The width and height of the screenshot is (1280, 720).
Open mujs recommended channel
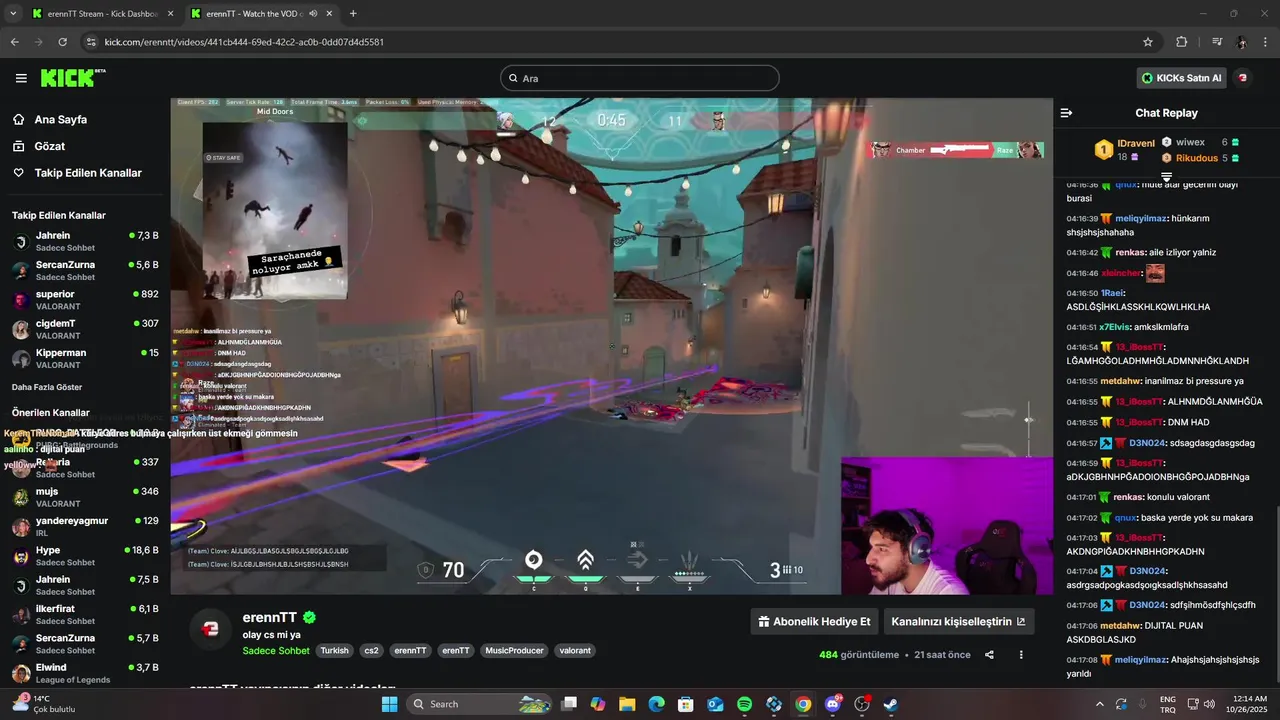[x=85, y=497]
